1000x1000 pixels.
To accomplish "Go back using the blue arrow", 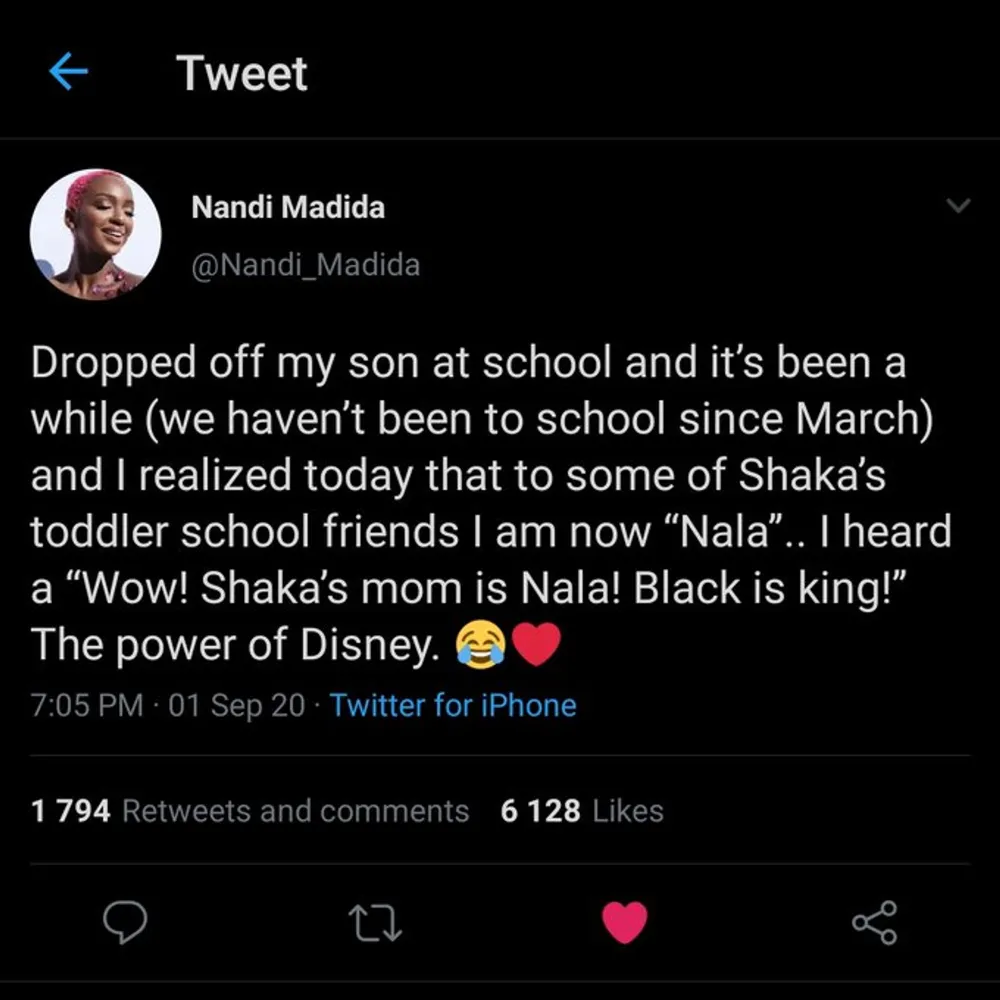I will pos(68,73).
